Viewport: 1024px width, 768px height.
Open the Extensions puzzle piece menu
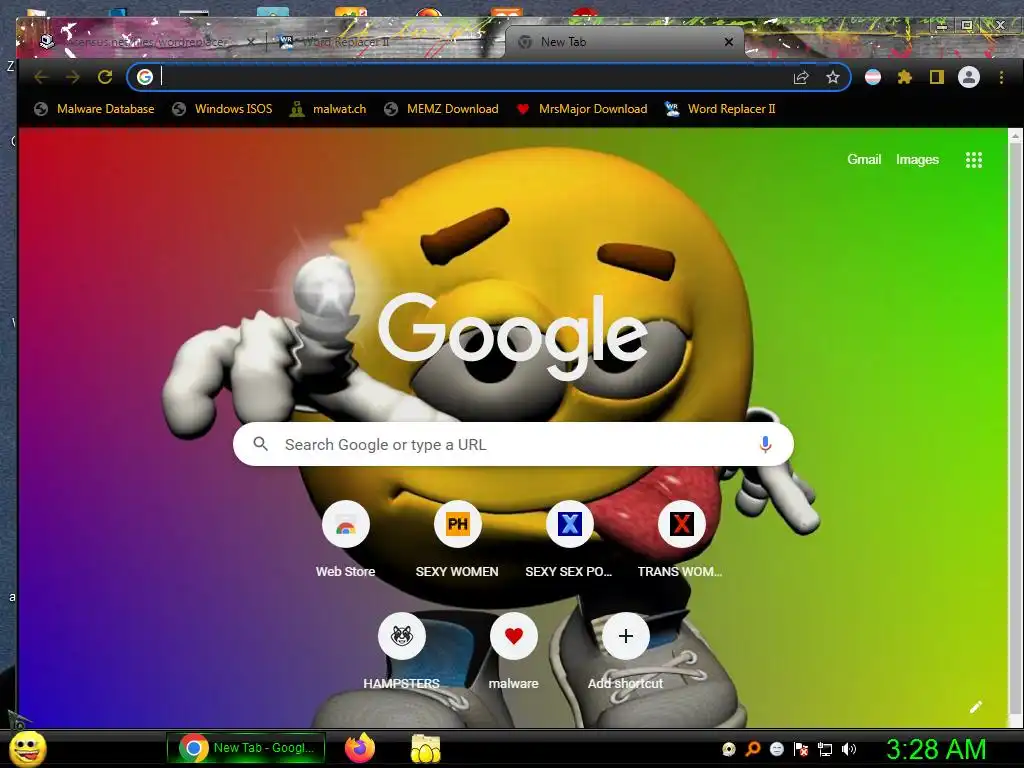click(904, 77)
